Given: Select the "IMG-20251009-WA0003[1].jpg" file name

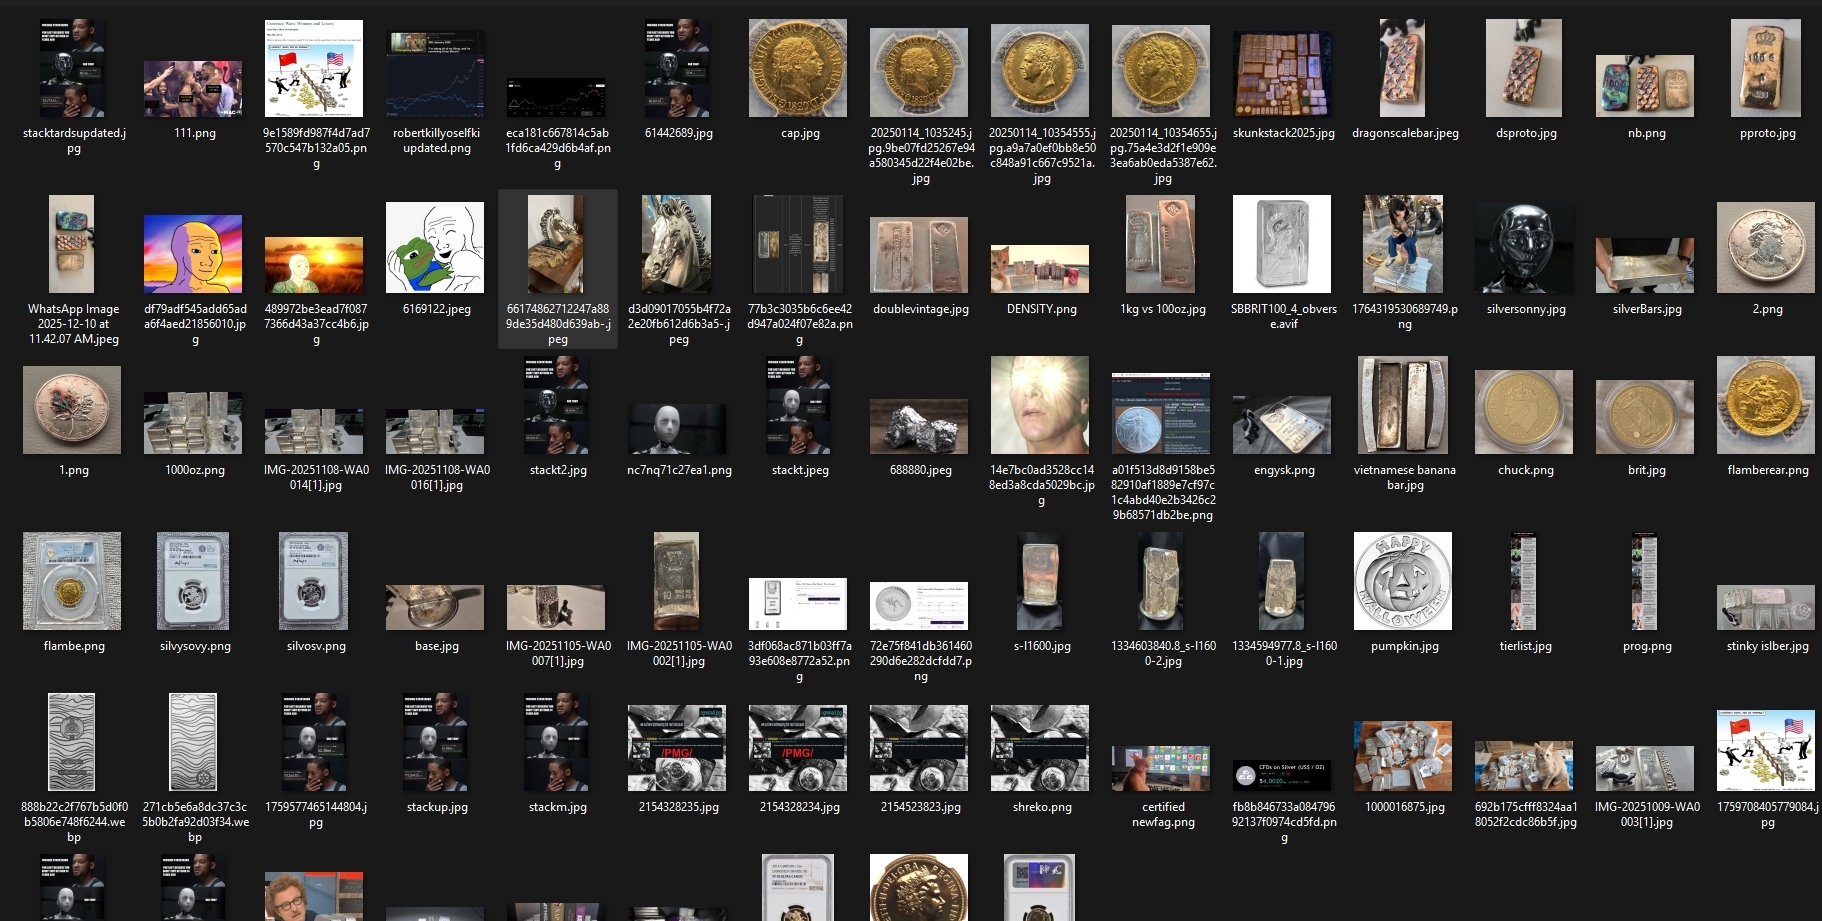Looking at the screenshot, I should click(x=1647, y=815).
